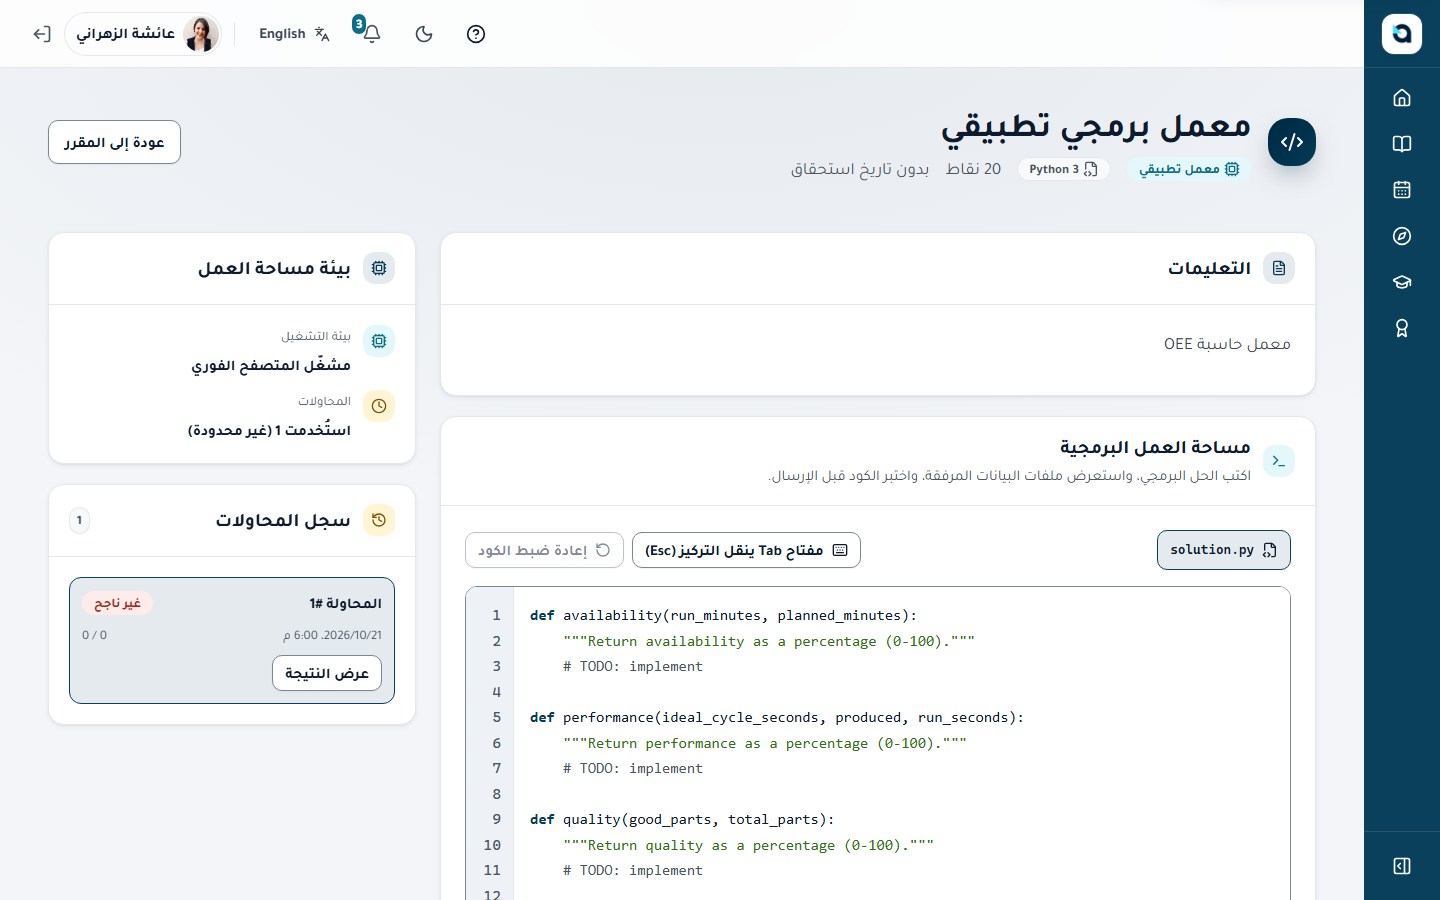Click in code line def availability

[723, 615]
